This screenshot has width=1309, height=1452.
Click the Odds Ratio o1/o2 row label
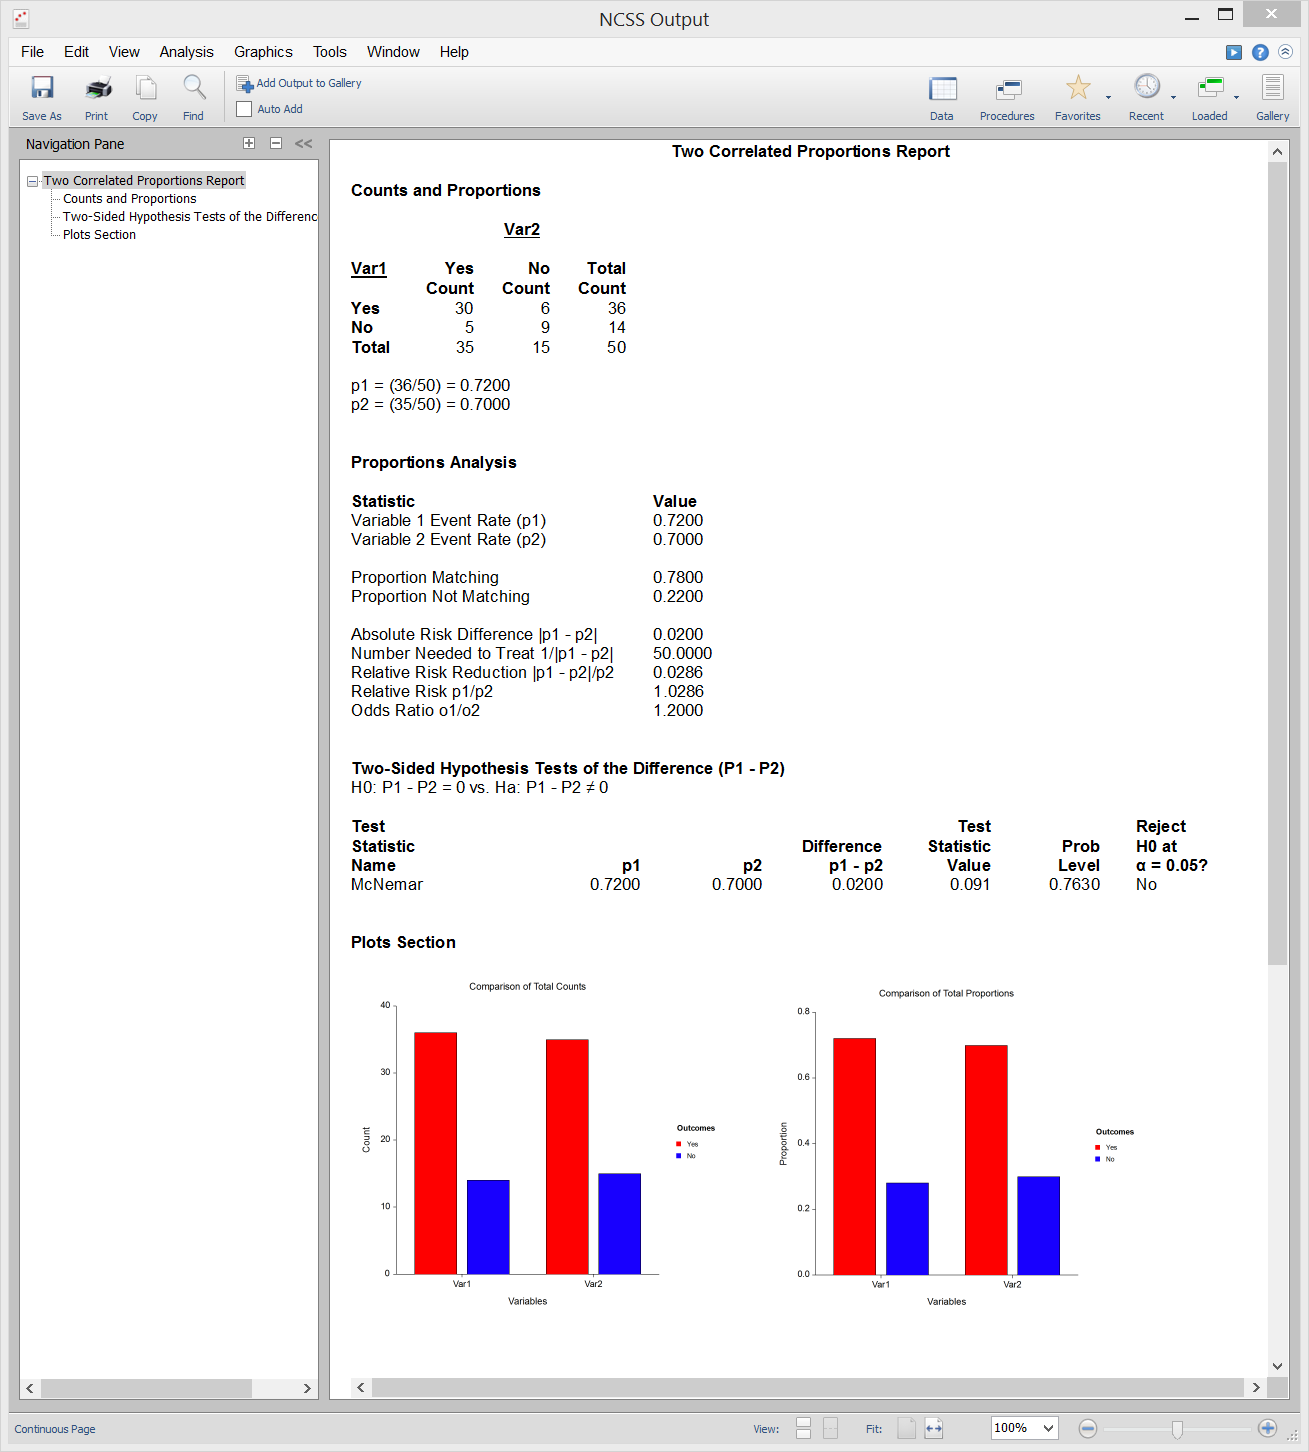point(415,711)
